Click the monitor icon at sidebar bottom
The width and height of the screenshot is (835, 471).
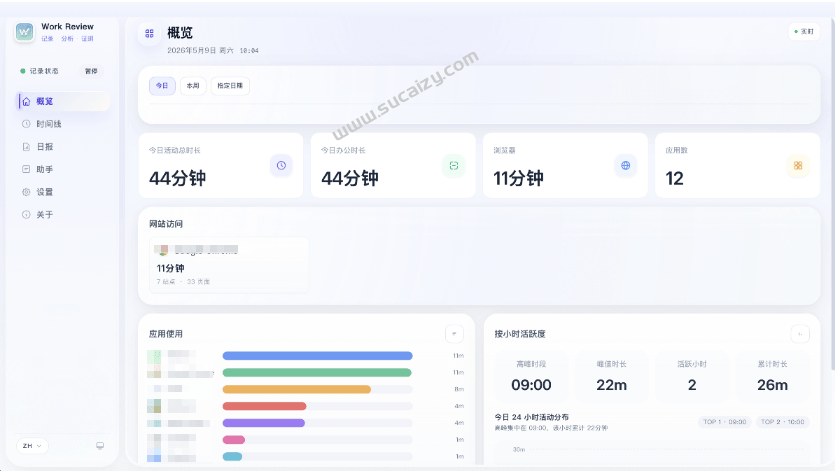100,445
